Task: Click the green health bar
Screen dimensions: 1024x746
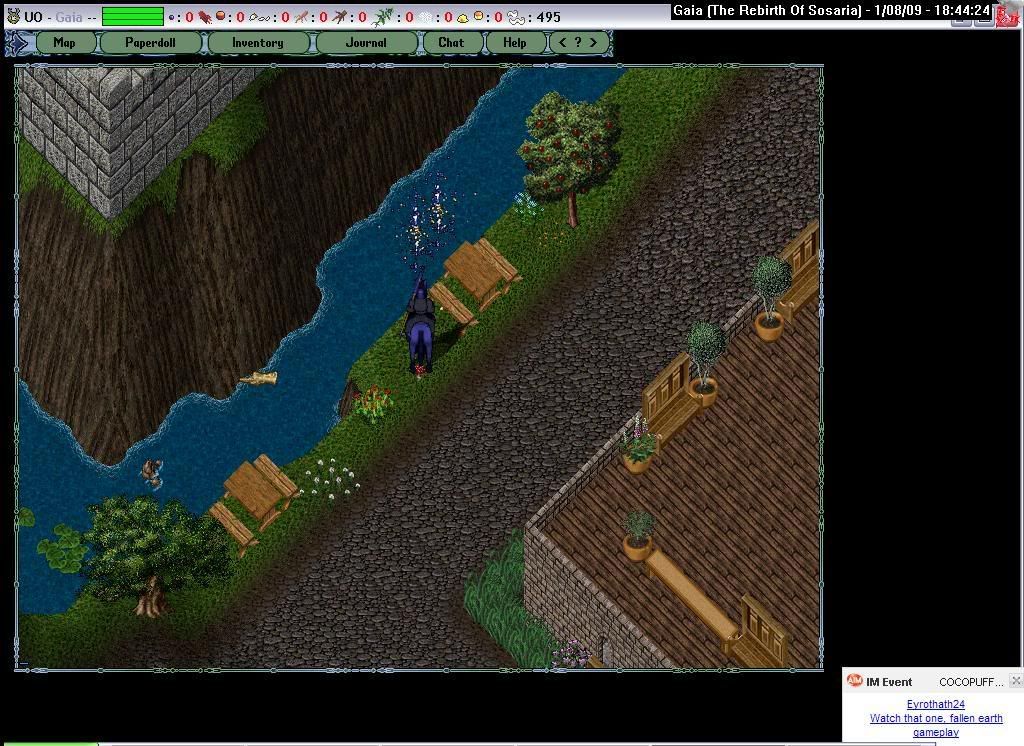Action: coord(133,16)
